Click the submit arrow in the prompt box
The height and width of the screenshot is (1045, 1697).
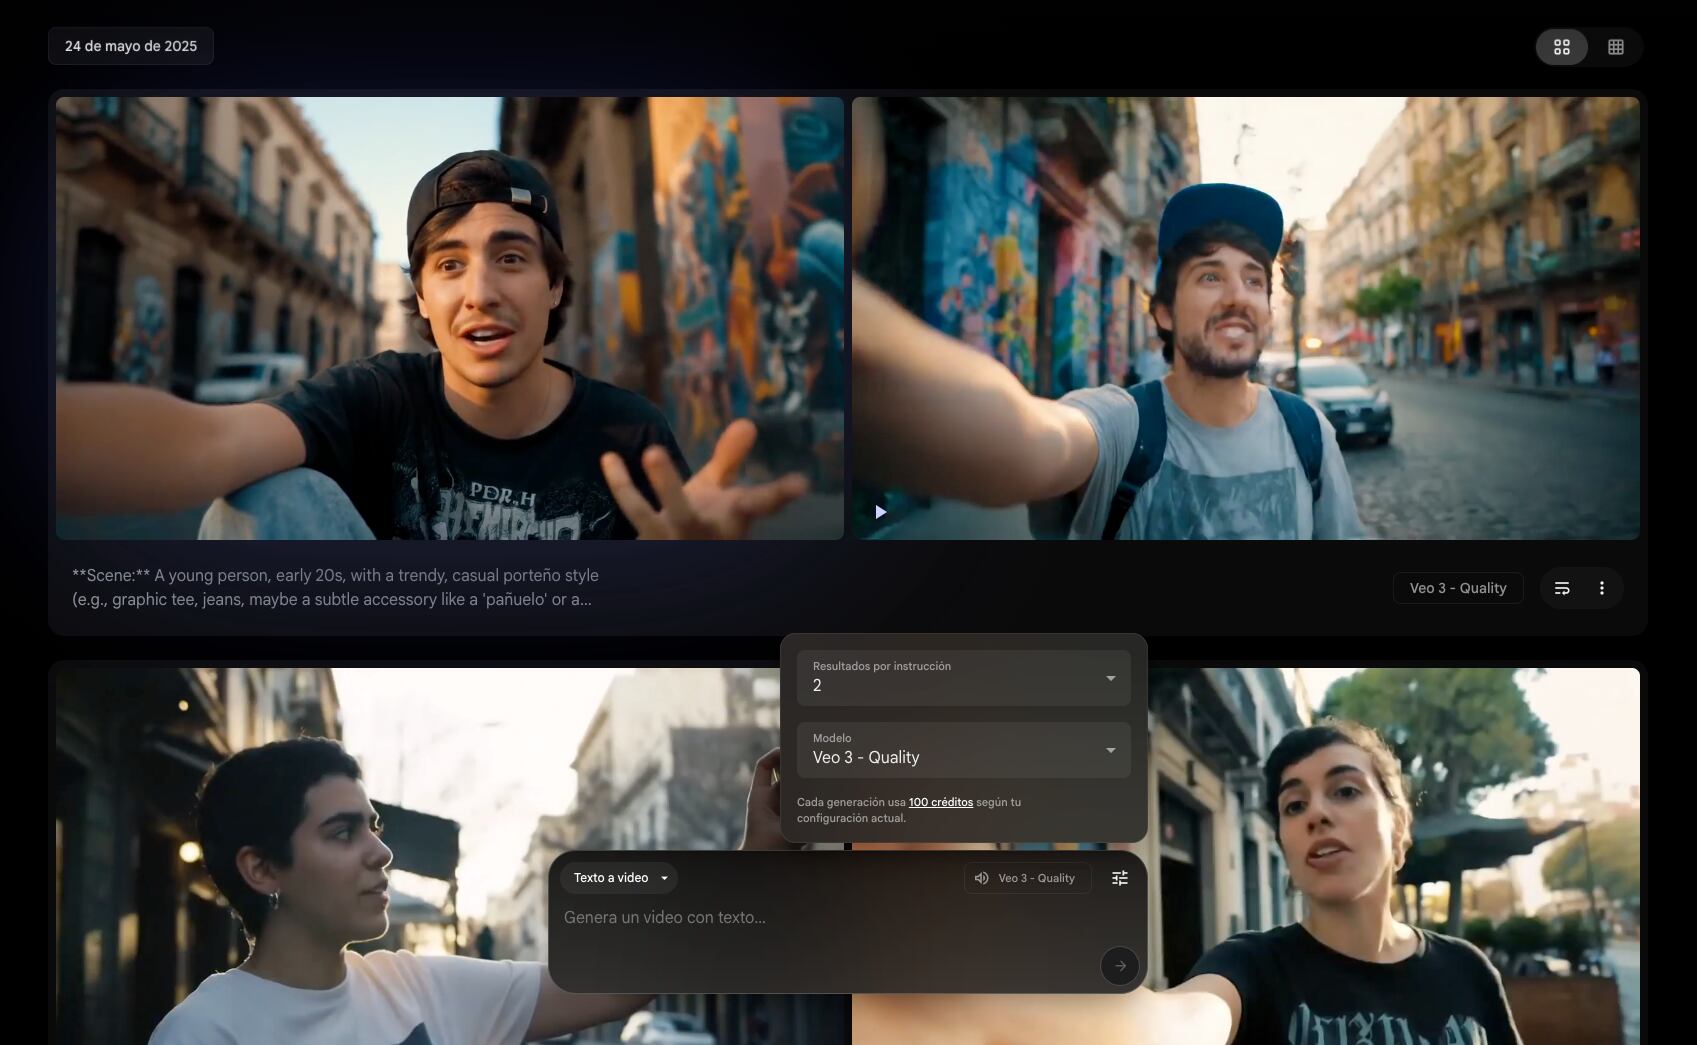click(1119, 966)
